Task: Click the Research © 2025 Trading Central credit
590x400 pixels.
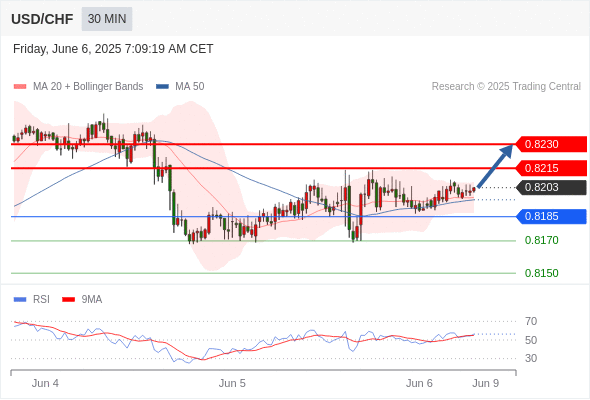Action: tap(506, 87)
